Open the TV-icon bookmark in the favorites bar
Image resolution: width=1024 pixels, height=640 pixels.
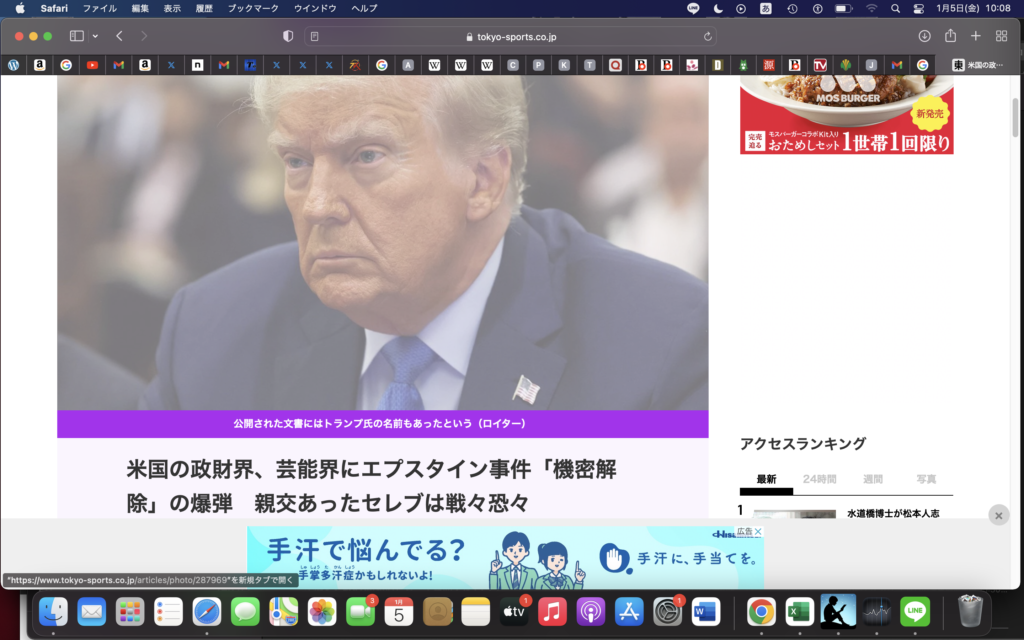818,65
